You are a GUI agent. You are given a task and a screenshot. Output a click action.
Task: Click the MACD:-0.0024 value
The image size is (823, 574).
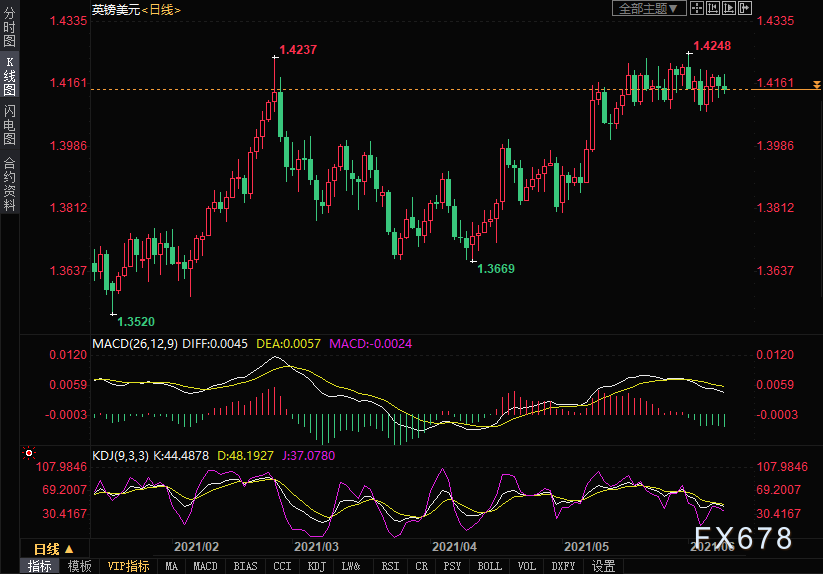pos(371,344)
